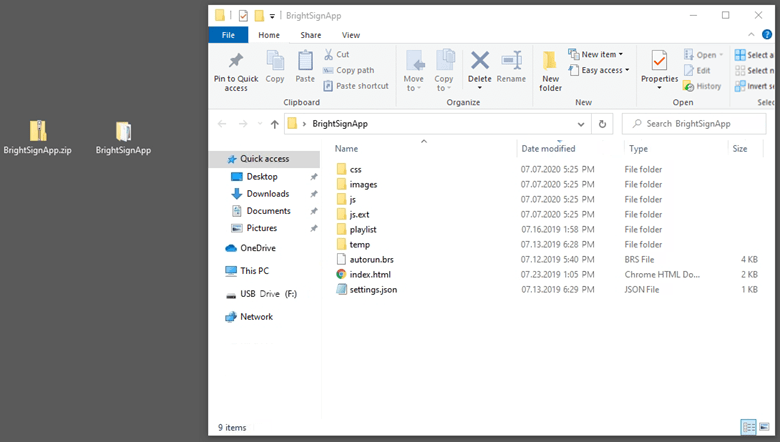Screen dimensions: 780x442
Task: Open Pictures in navigation pane
Action: click(262, 228)
